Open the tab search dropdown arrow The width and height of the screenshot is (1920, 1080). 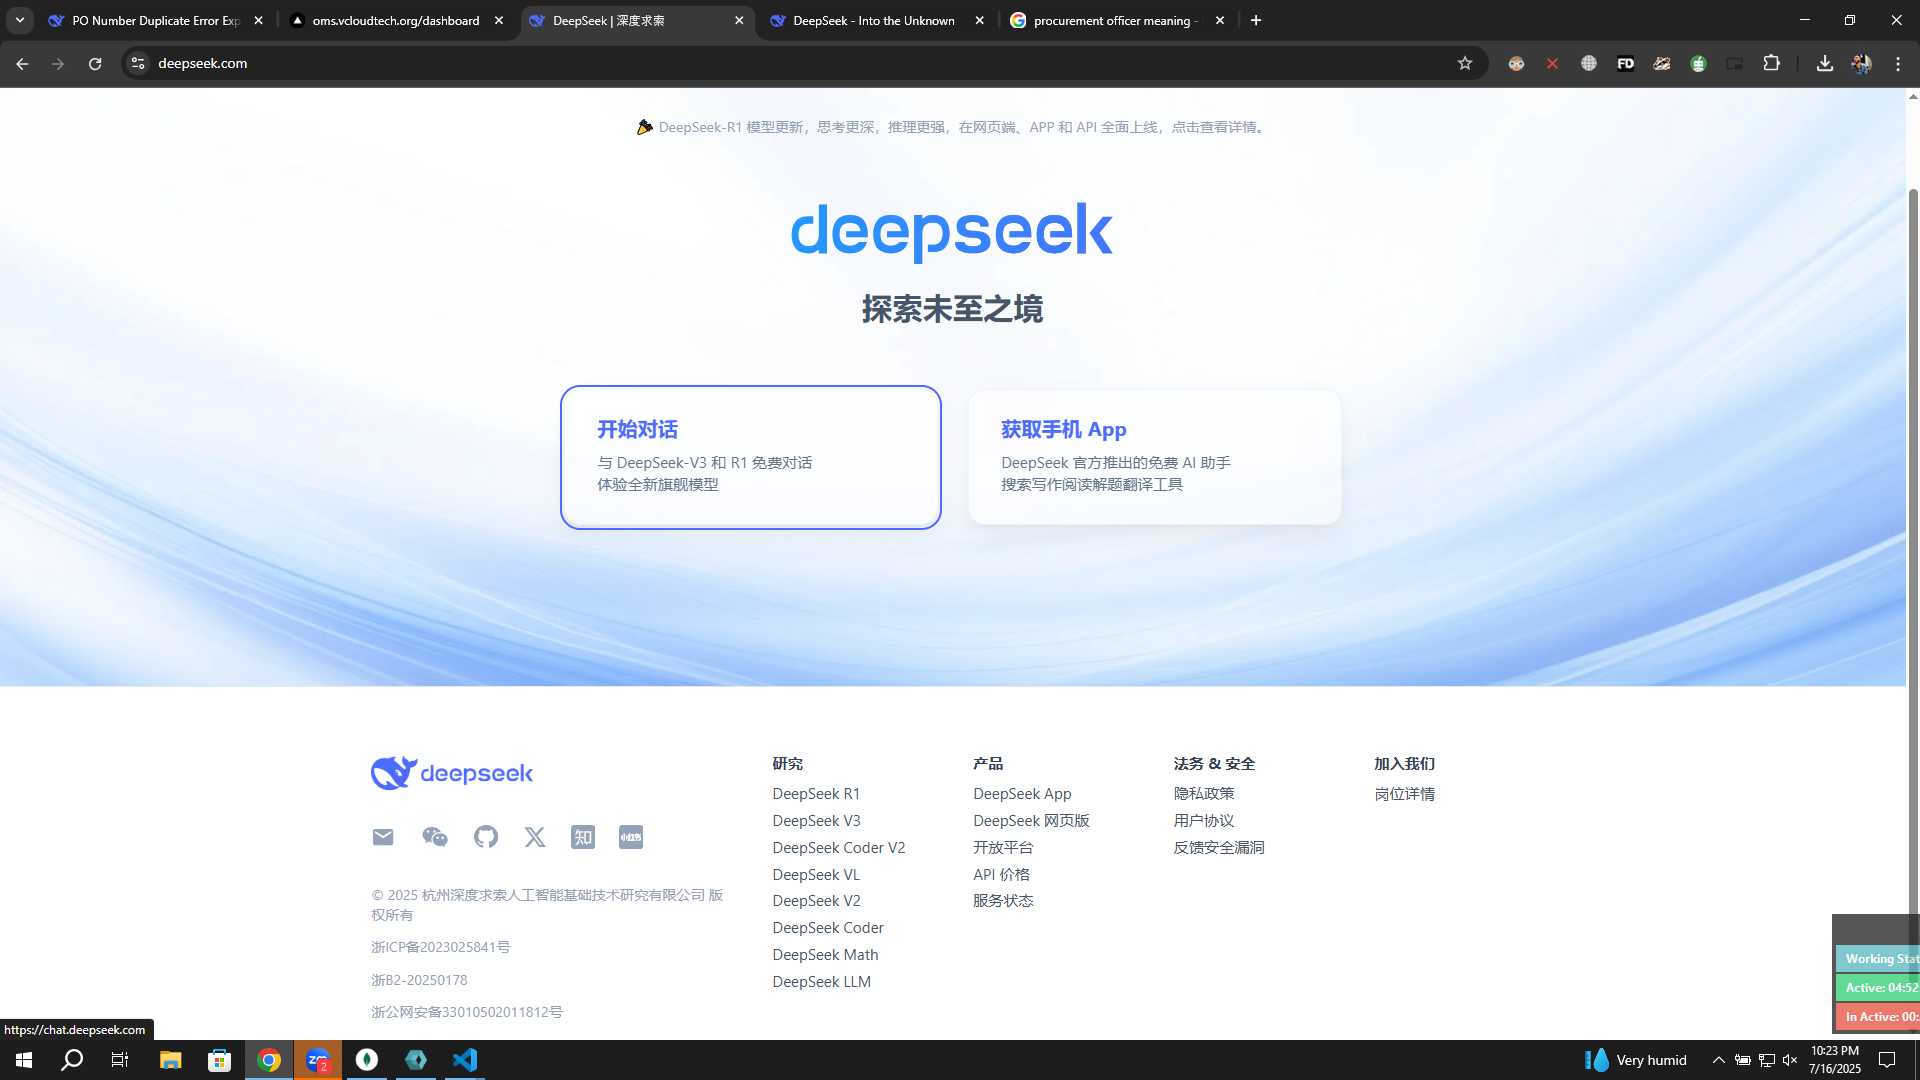point(19,20)
